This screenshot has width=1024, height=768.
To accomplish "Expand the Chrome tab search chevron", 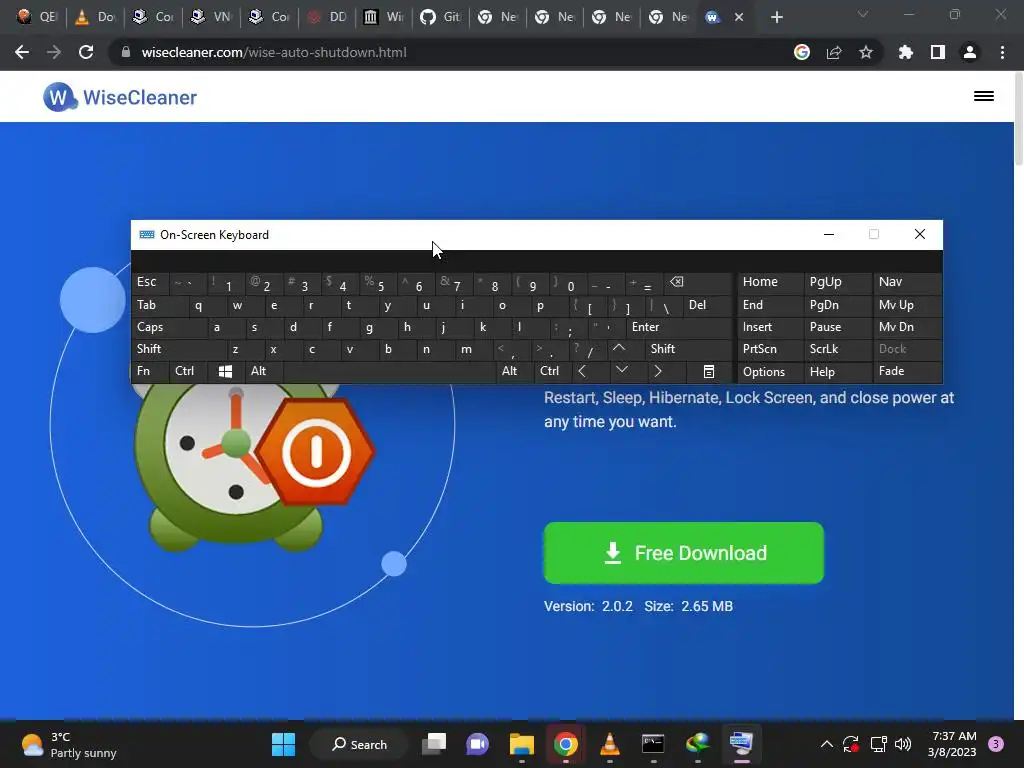I will (x=863, y=14).
